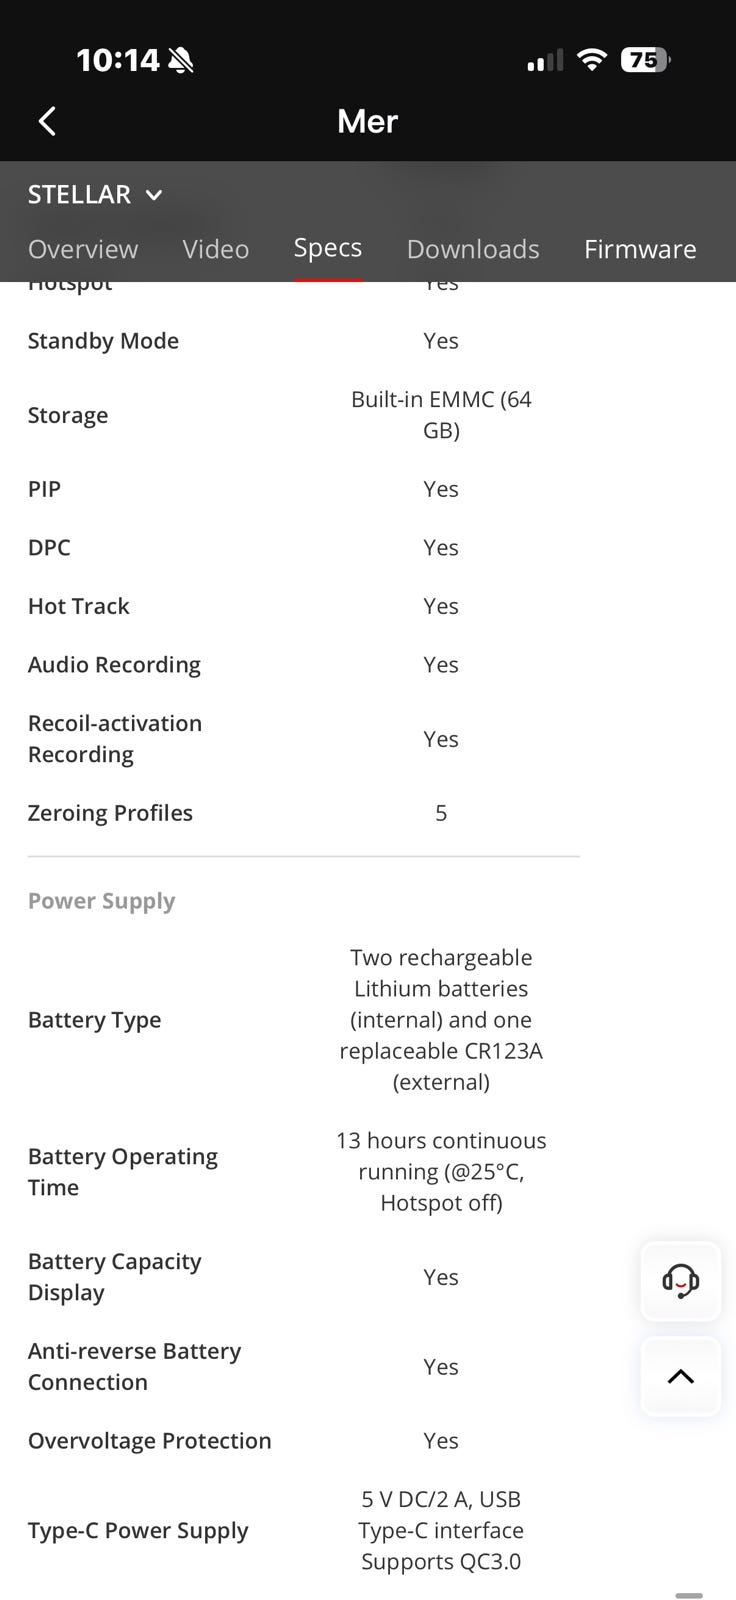Tap the Wi-Fi status icon

(592, 60)
